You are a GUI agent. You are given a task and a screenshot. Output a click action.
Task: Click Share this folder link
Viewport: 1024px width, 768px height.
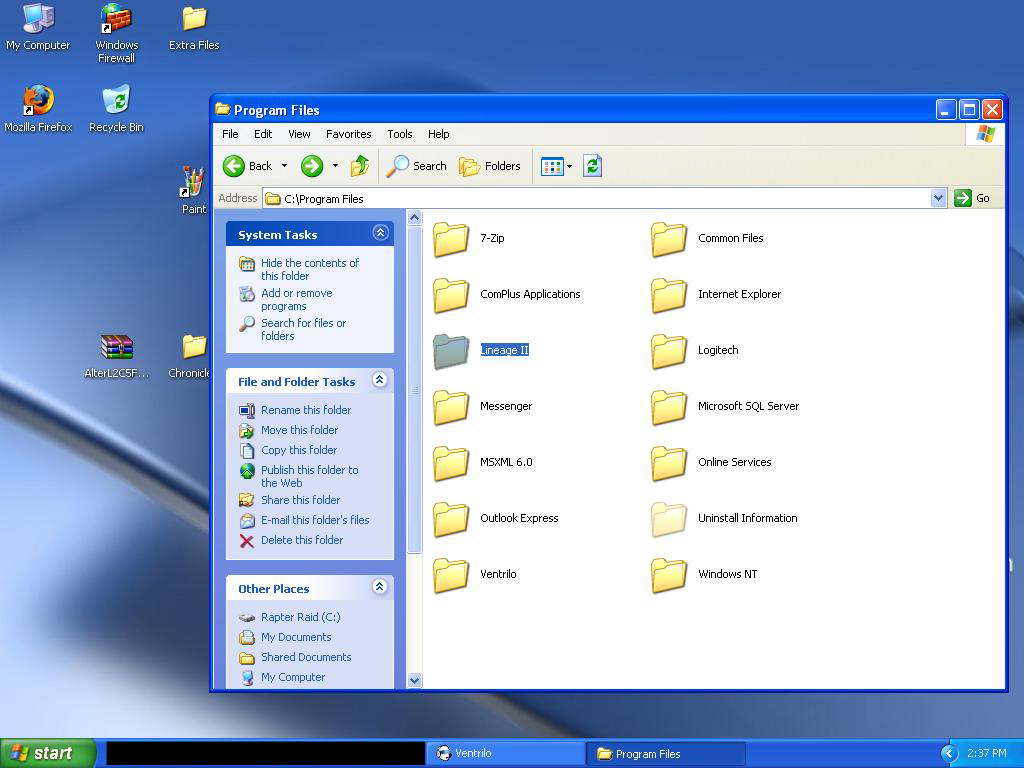pyautogui.click(x=300, y=500)
